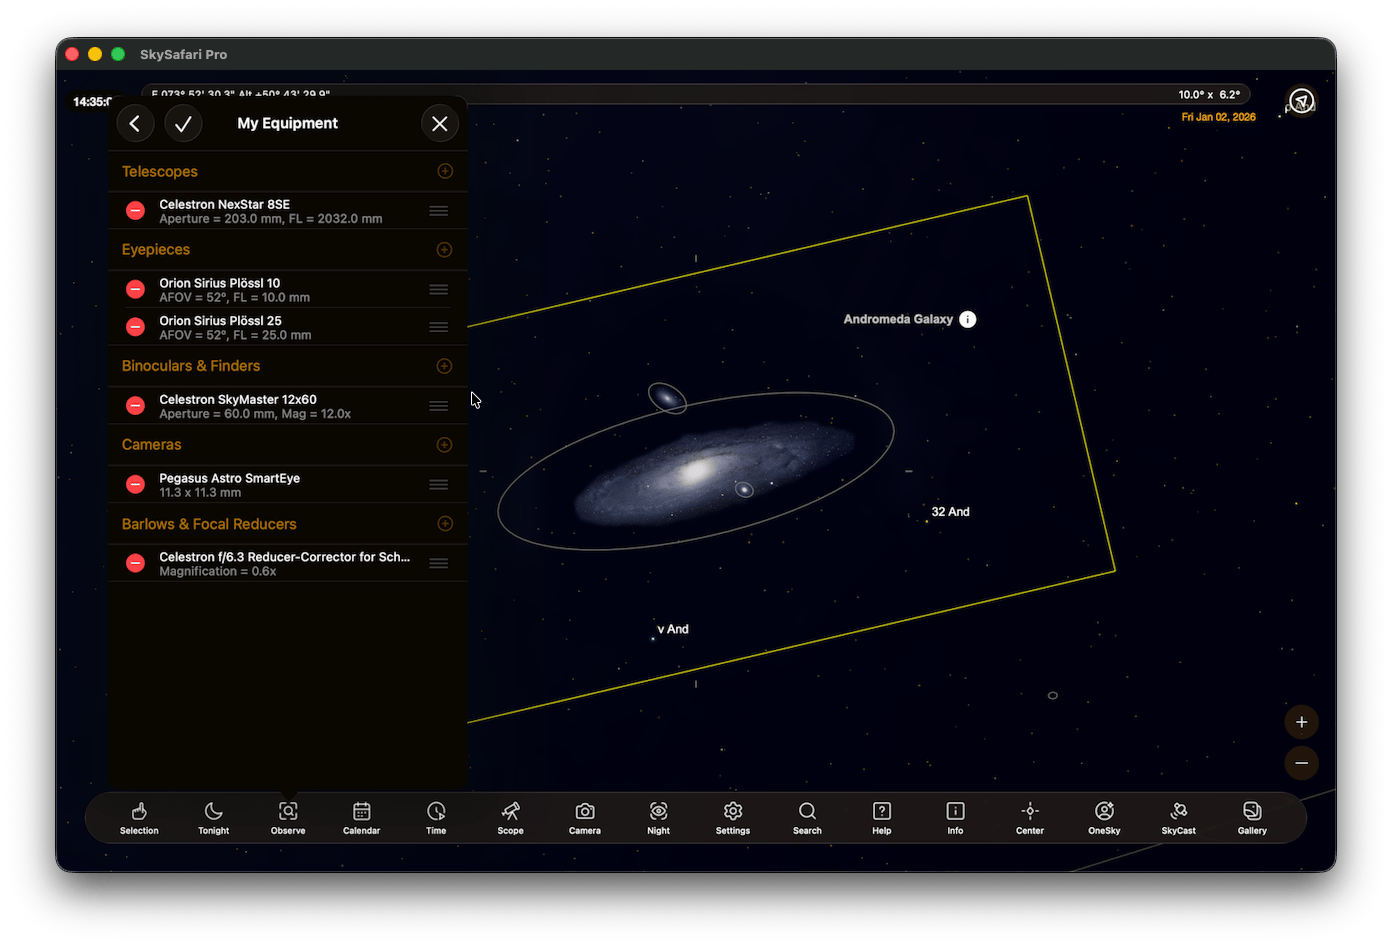This screenshot has height=946, width=1392.
Task: Open Scope control
Action: (x=511, y=818)
